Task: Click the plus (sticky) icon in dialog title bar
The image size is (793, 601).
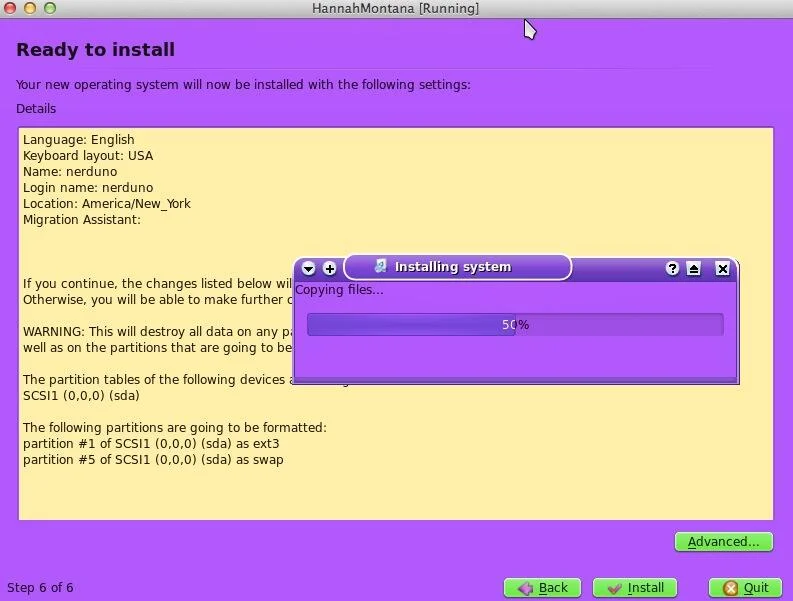Action: pos(330,268)
